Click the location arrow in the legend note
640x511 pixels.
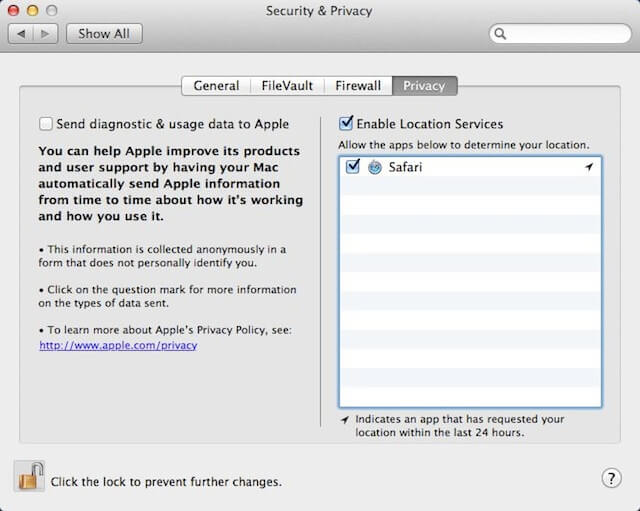345,419
